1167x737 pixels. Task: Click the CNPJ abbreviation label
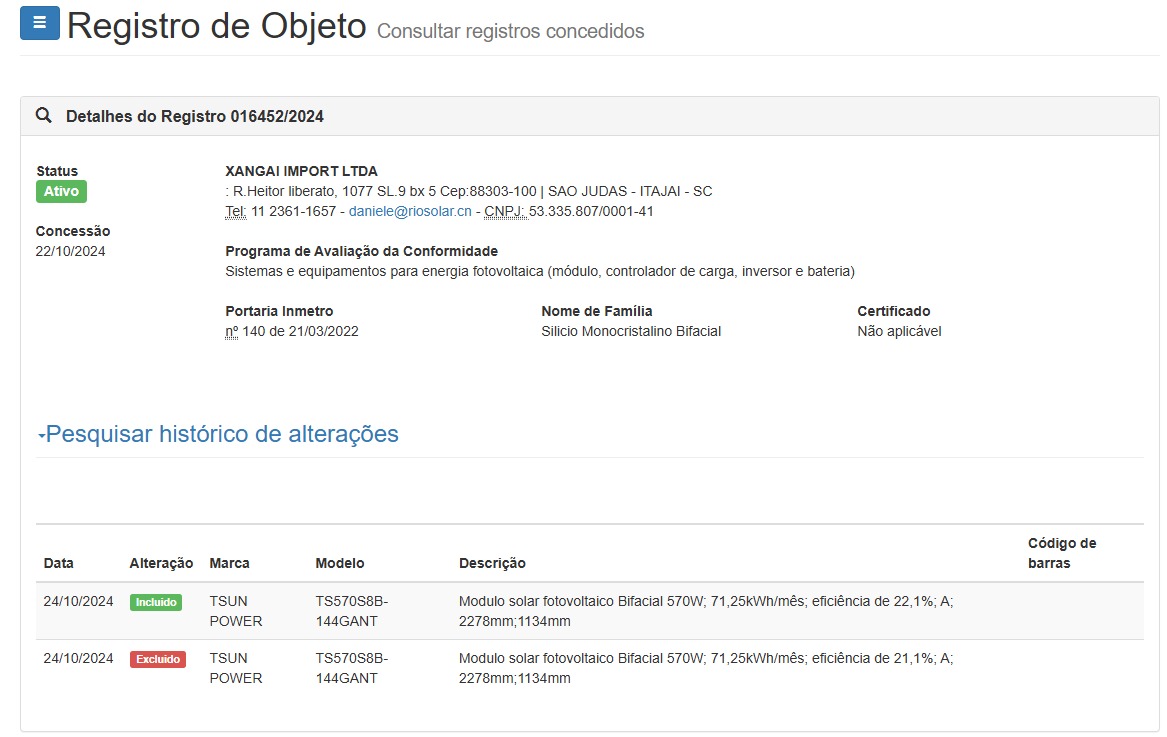(x=505, y=211)
